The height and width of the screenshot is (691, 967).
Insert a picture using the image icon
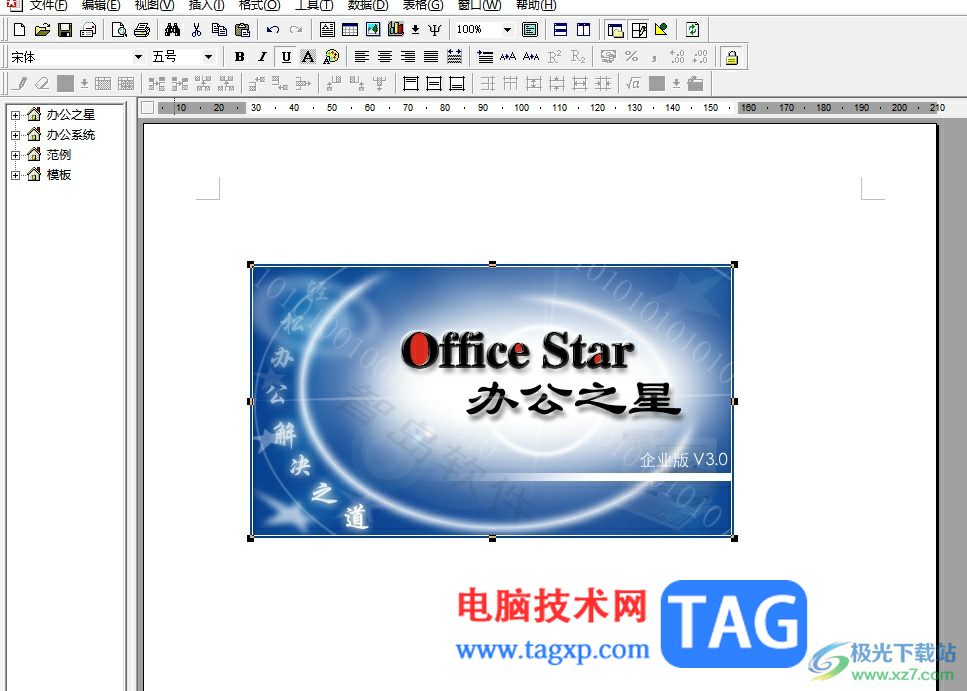click(373, 30)
